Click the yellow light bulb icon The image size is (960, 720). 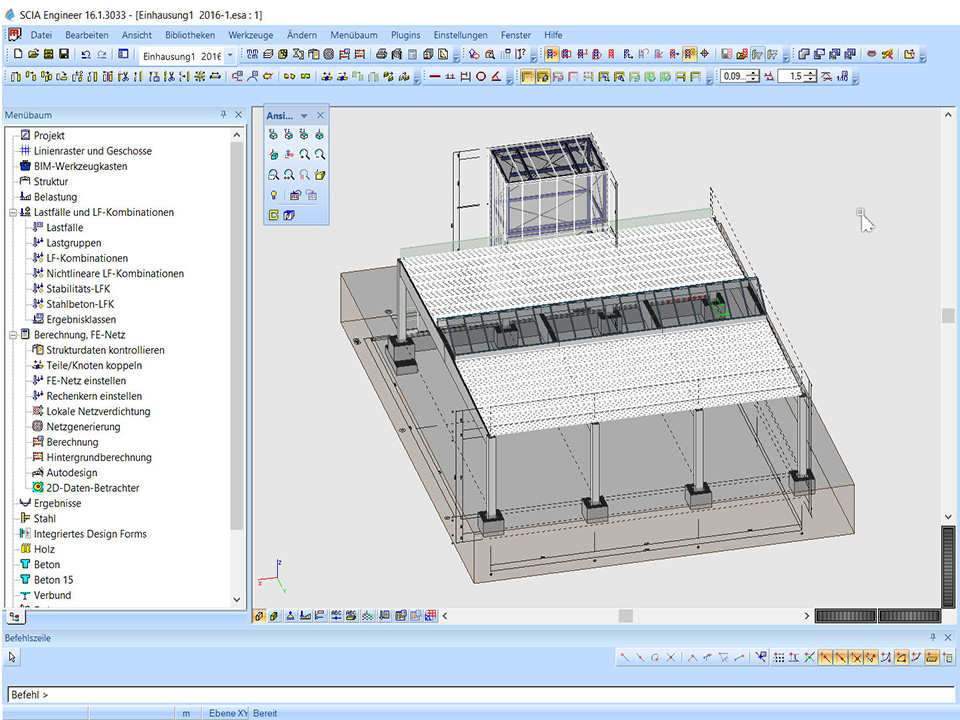coord(273,195)
